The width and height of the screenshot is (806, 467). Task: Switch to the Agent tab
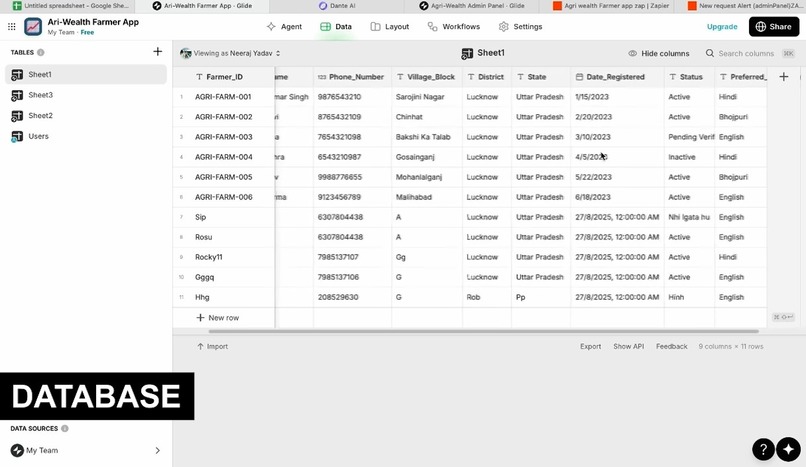click(284, 27)
